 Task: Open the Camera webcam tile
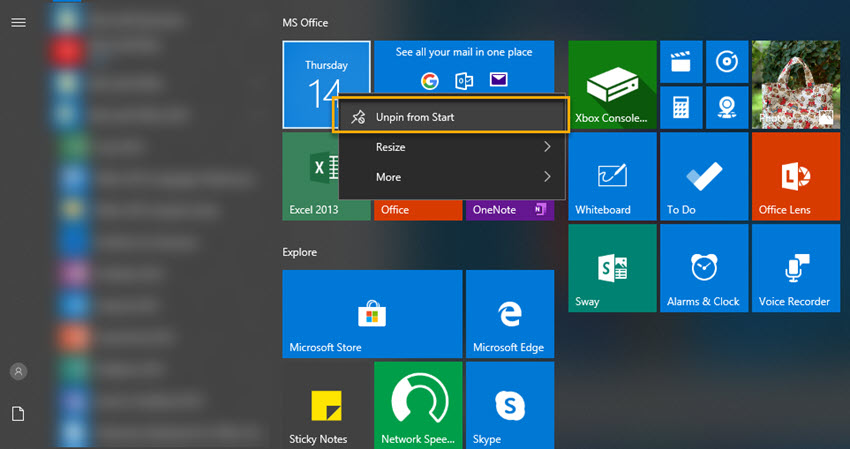click(x=727, y=107)
